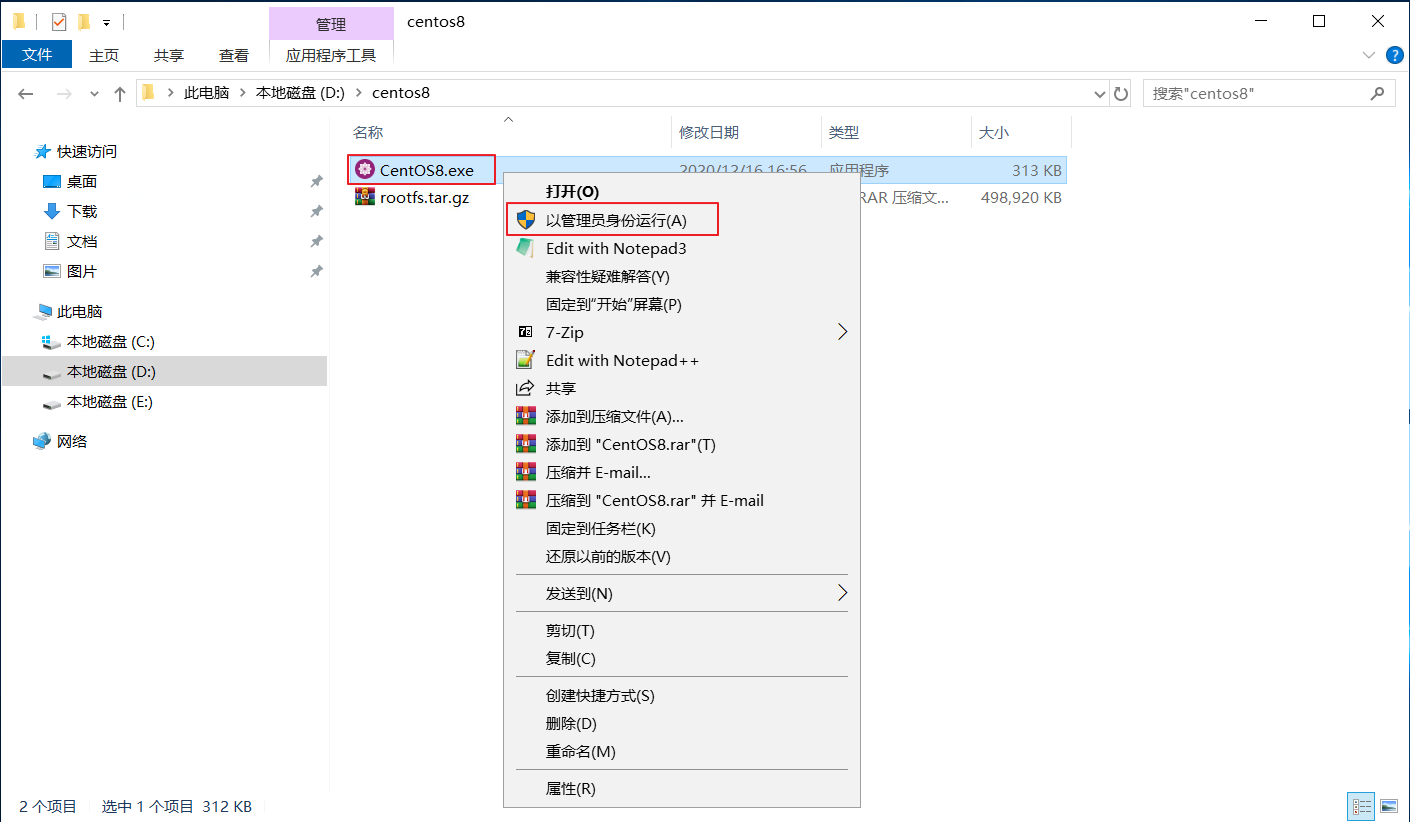Go forward with the forward arrow
Image resolution: width=1410 pixels, height=822 pixels.
tap(64, 93)
